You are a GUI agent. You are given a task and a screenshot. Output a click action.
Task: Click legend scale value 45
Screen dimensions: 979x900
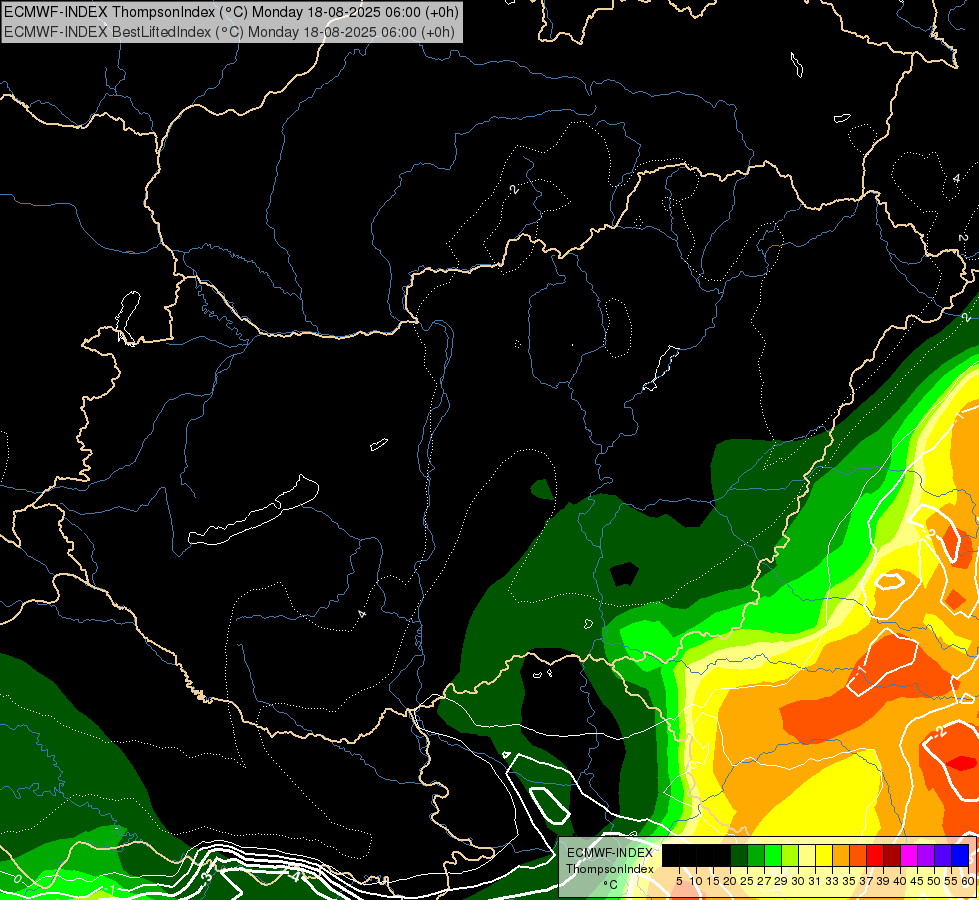coord(918,881)
